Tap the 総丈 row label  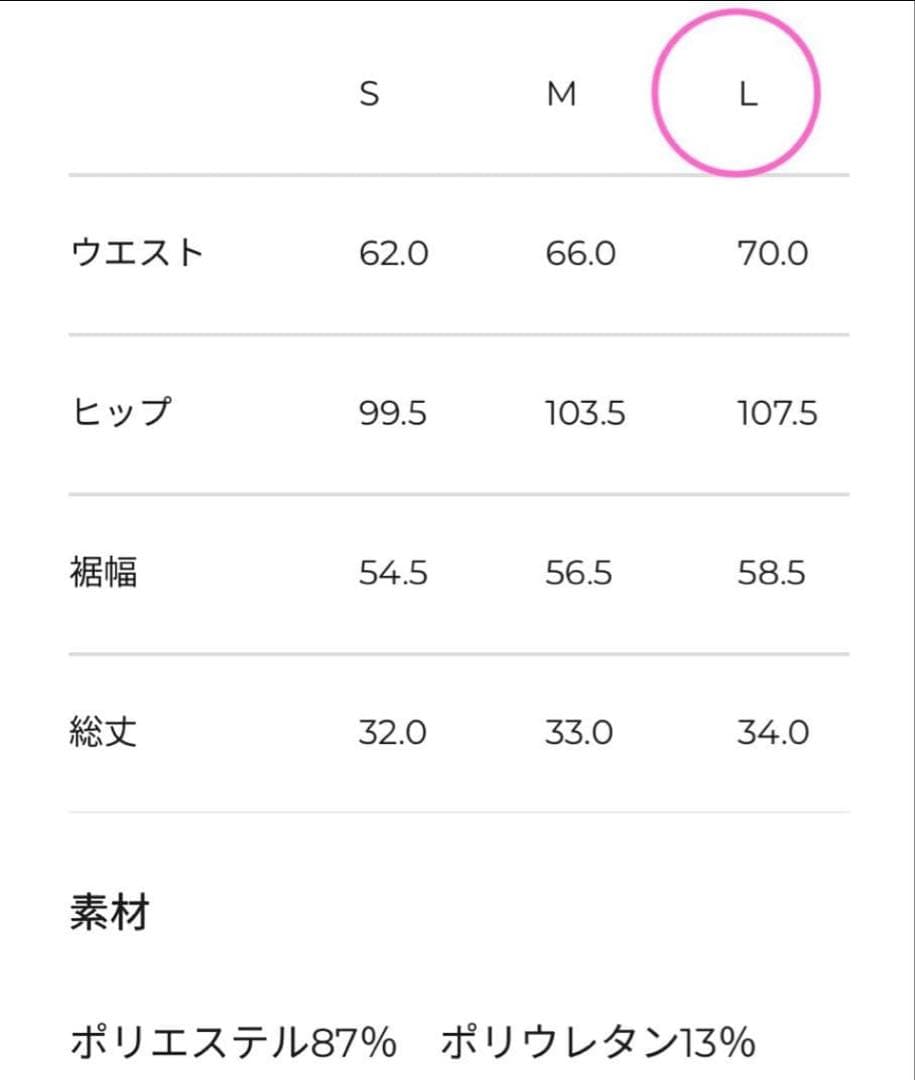[103, 733]
